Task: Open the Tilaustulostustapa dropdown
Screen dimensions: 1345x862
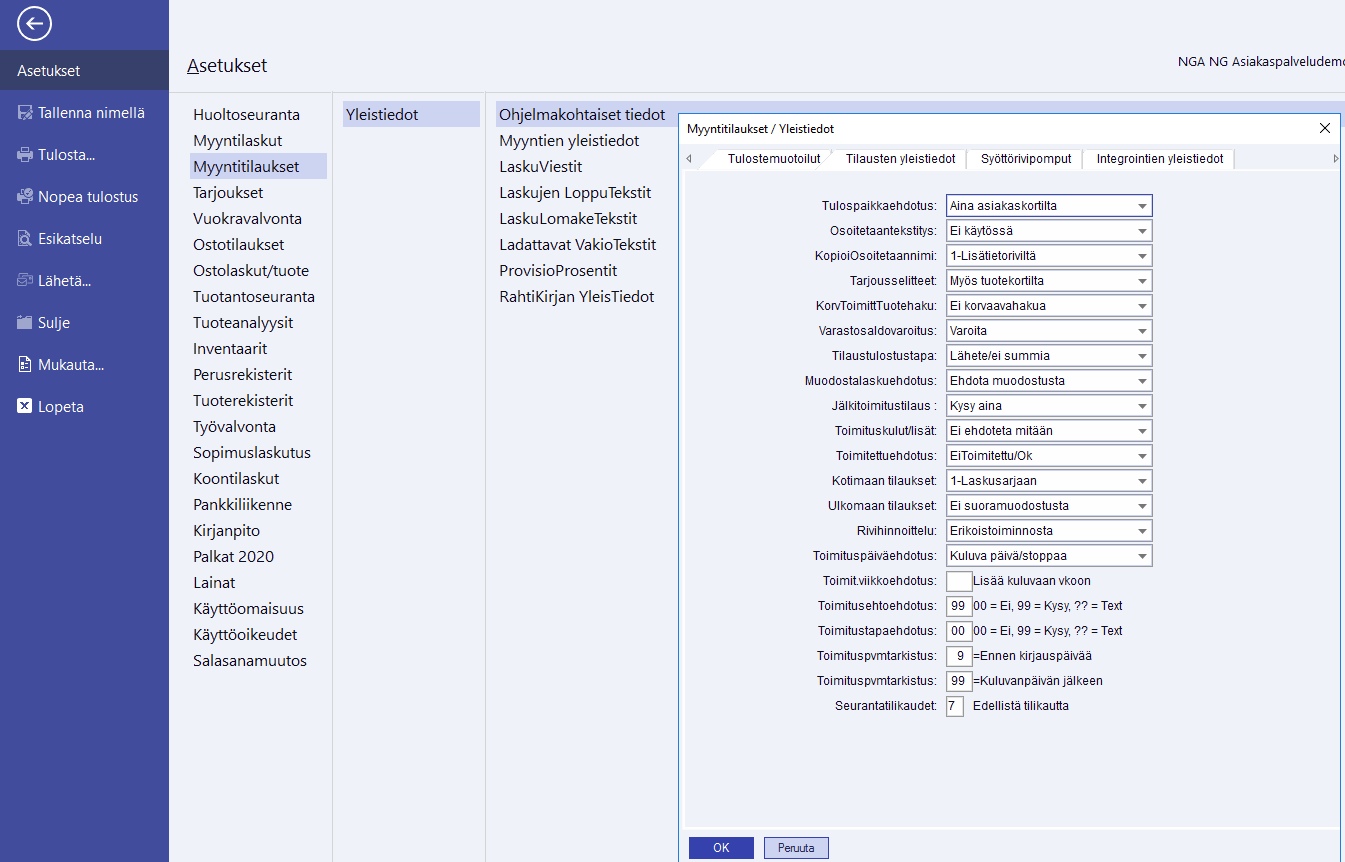Action: (1049, 356)
